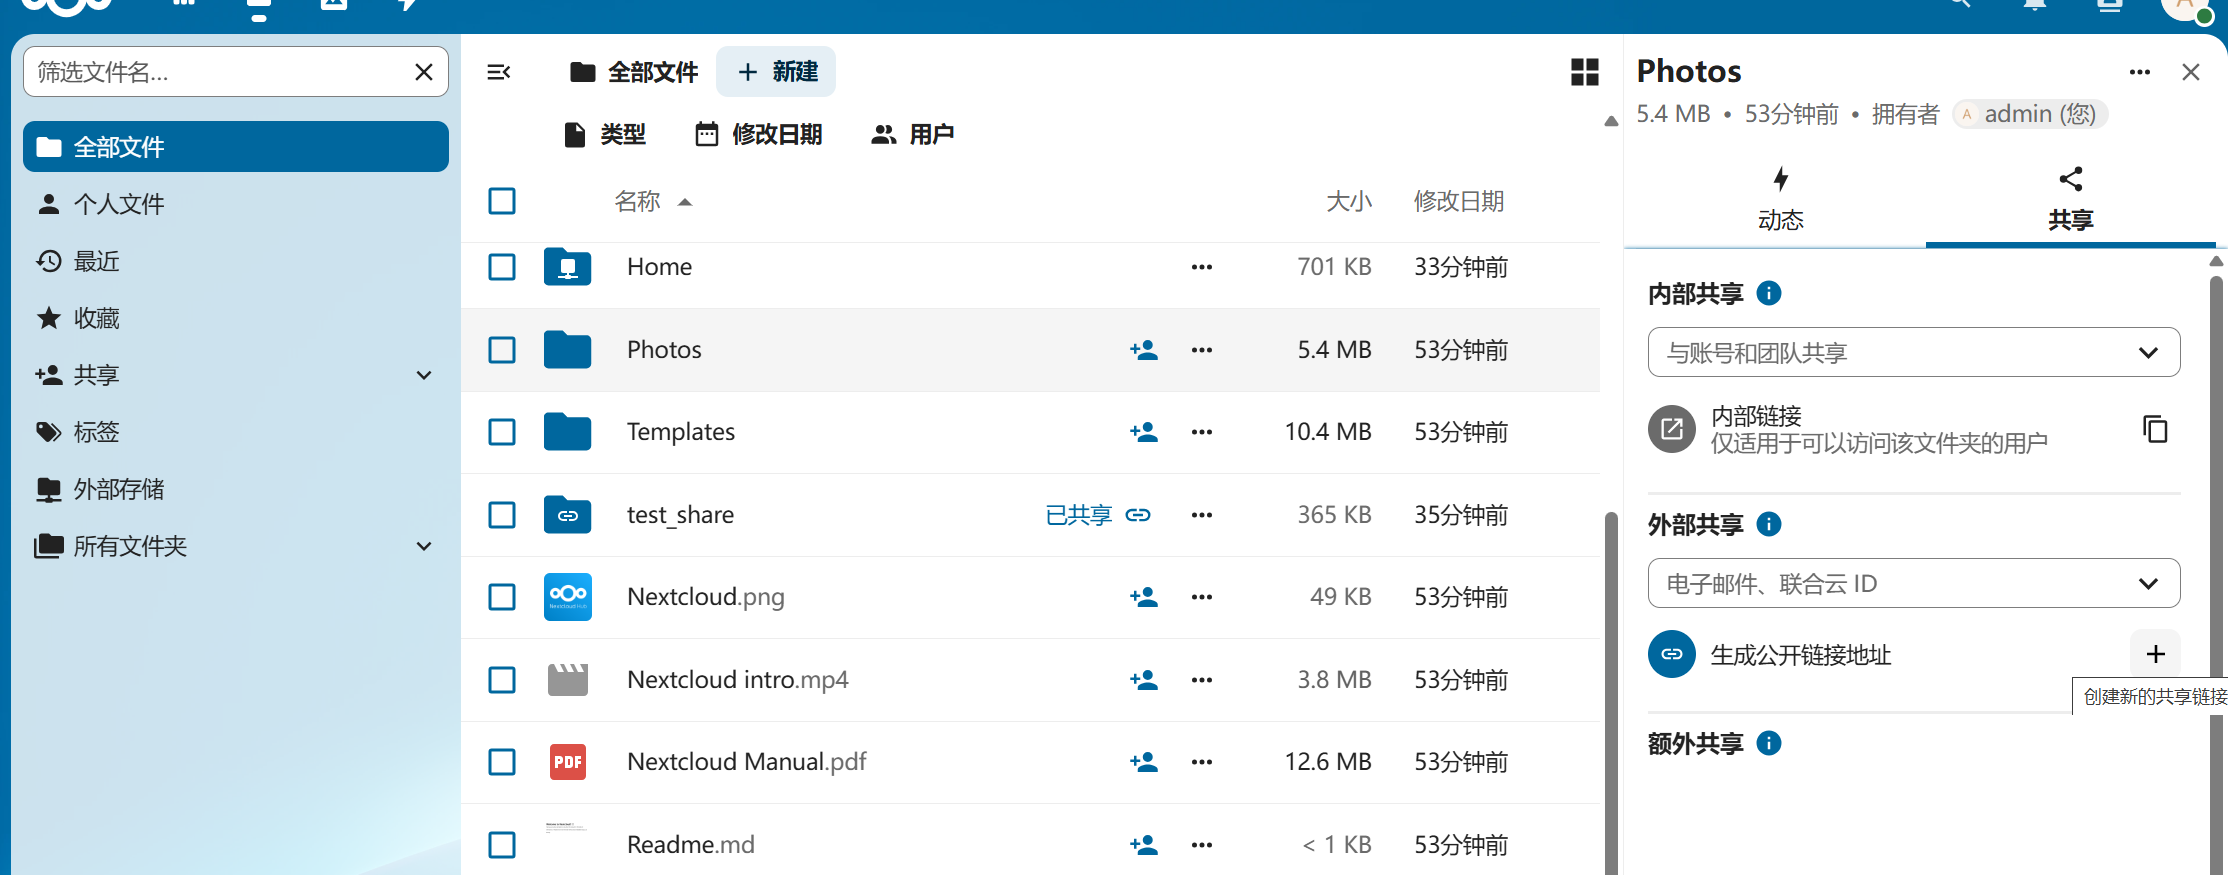Switch to grid view layout
Image resolution: width=2228 pixels, height=875 pixels.
(1584, 72)
